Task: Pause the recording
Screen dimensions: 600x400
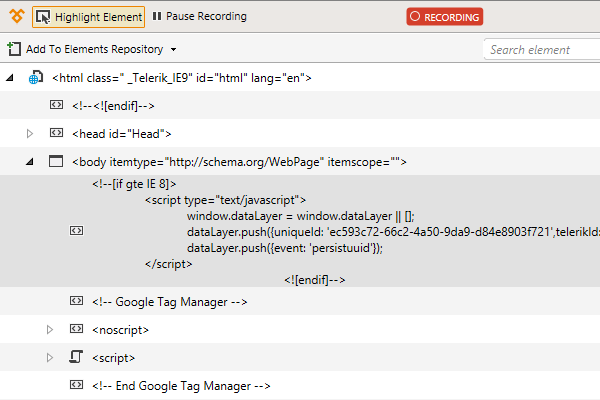Action: (x=199, y=16)
